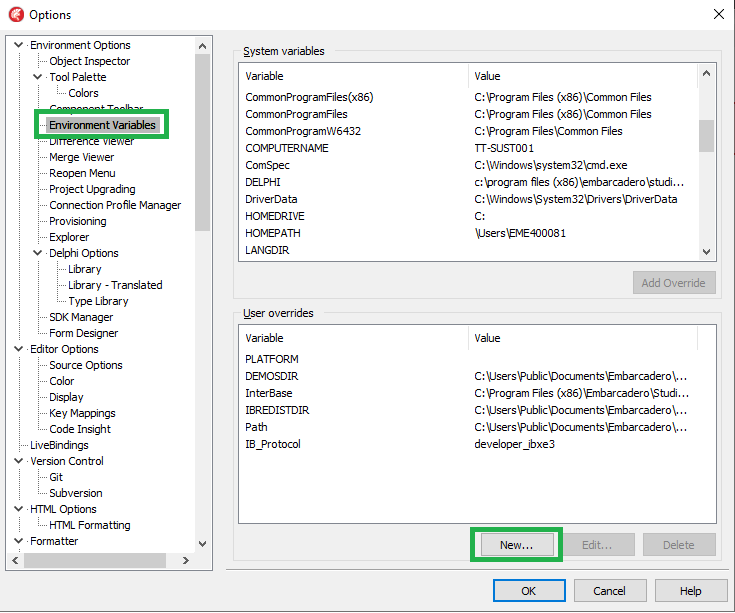Select Provisioning in the tree

78,221
